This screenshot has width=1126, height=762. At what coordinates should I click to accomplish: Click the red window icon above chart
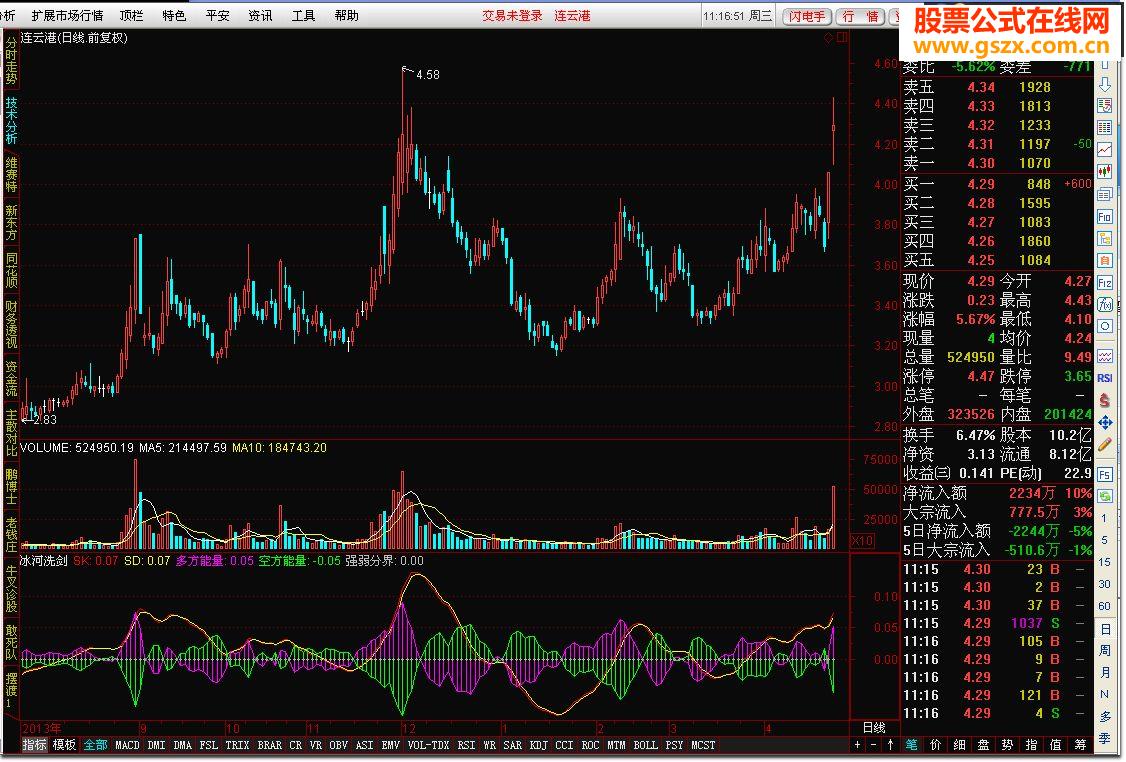click(x=842, y=37)
